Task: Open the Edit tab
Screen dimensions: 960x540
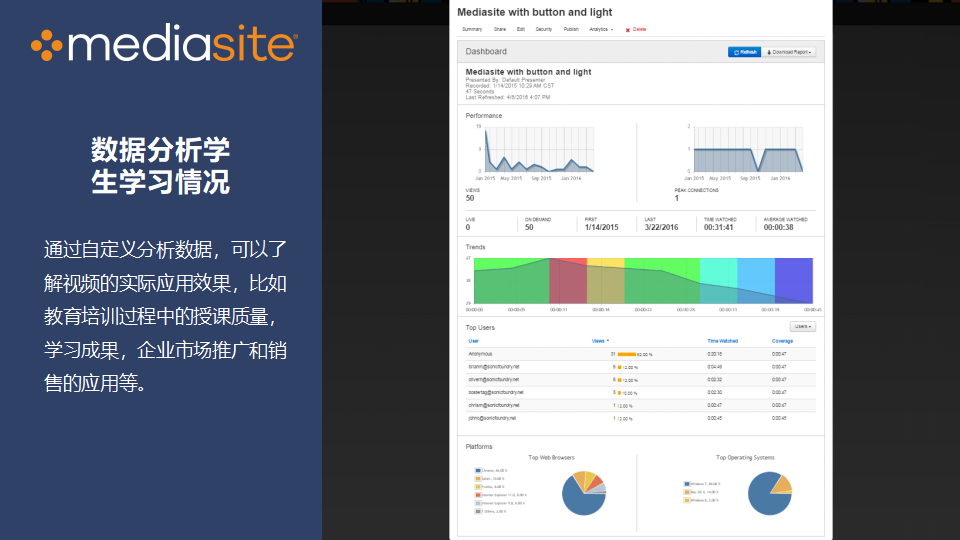Action: point(520,29)
